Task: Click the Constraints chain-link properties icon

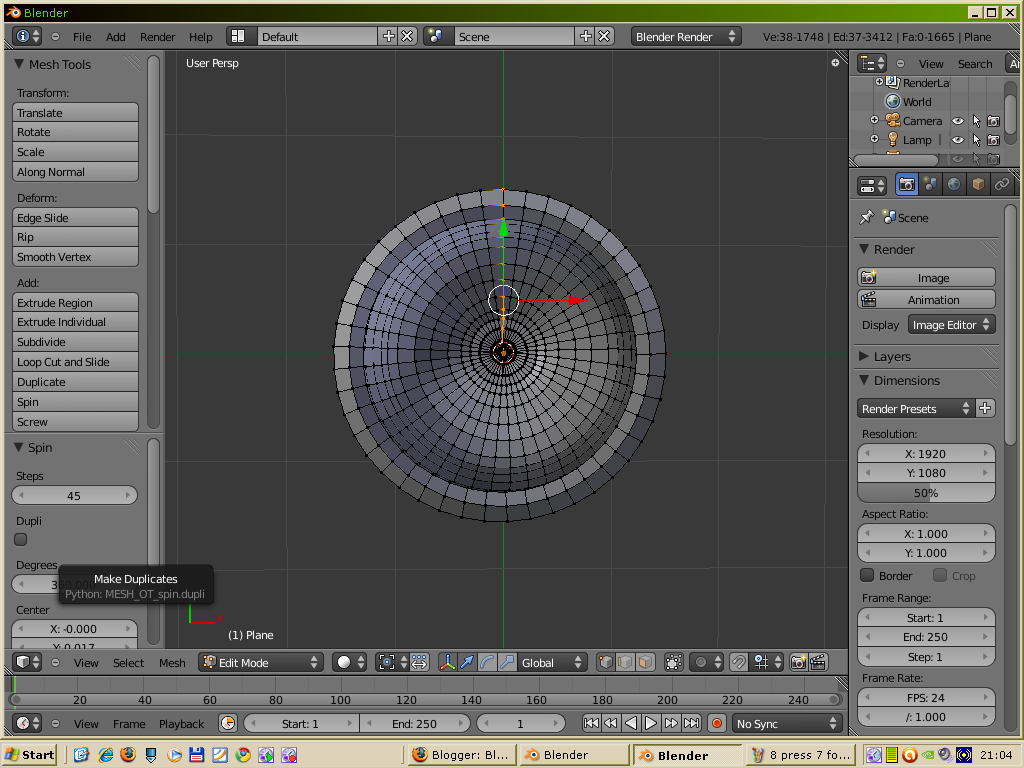Action: pyautogui.click(x=1002, y=184)
